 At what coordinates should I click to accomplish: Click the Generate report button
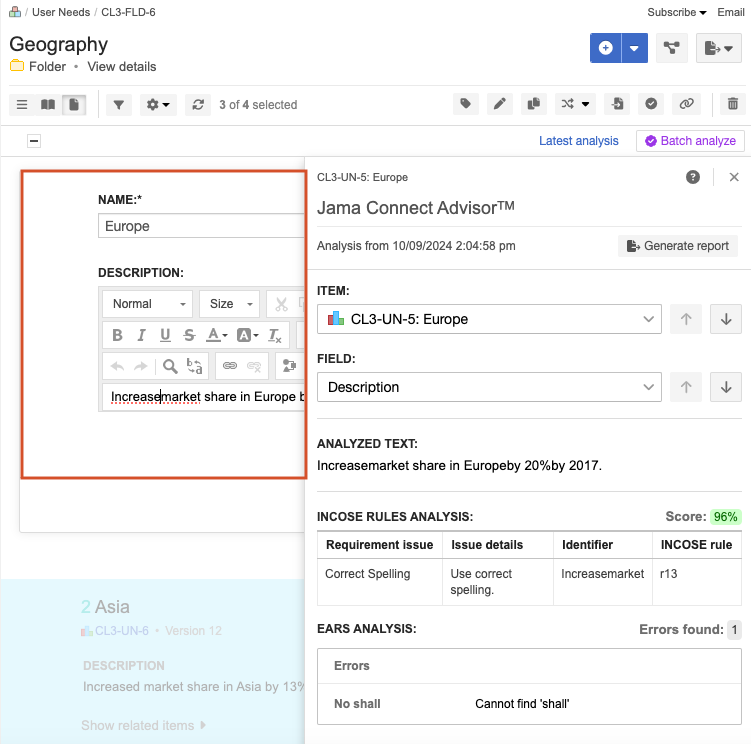pos(678,246)
